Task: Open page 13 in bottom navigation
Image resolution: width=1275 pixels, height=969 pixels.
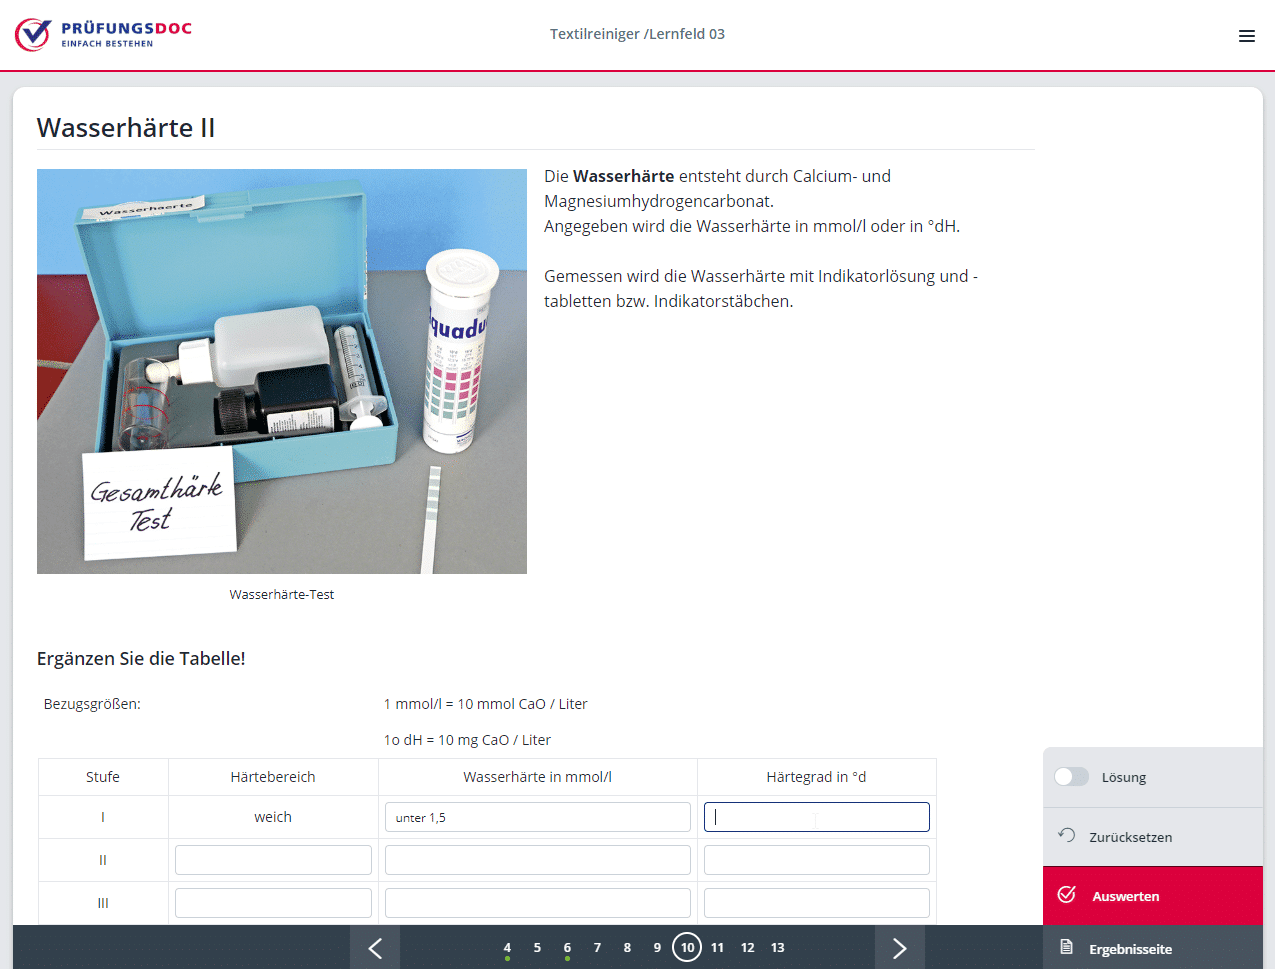Action: click(x=777, y=948)
